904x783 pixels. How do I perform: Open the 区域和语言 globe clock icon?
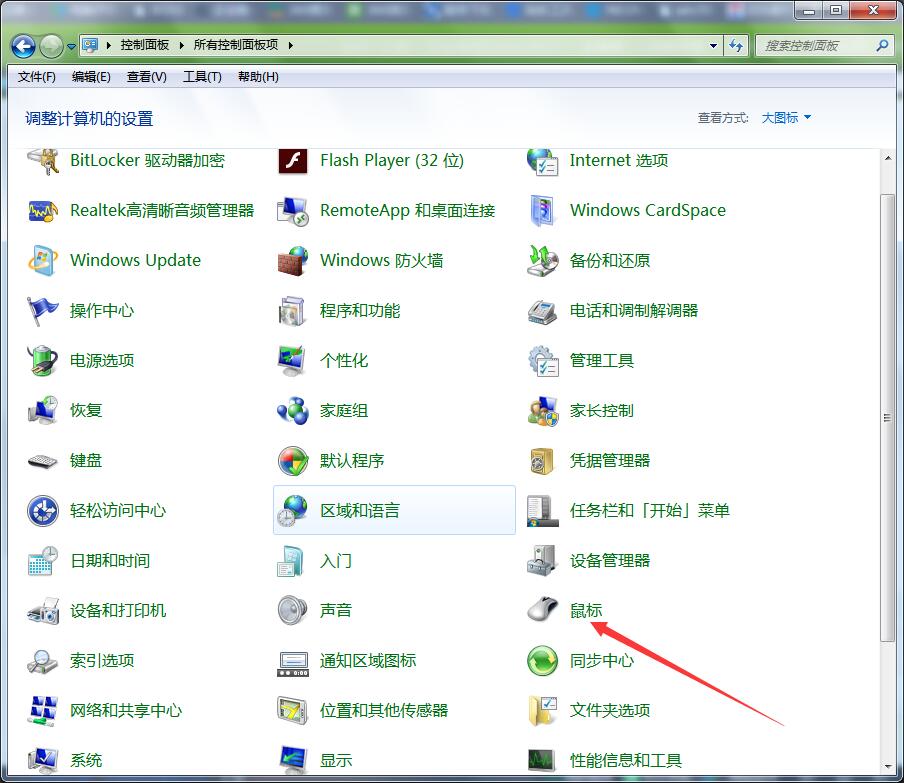point(293,511)
